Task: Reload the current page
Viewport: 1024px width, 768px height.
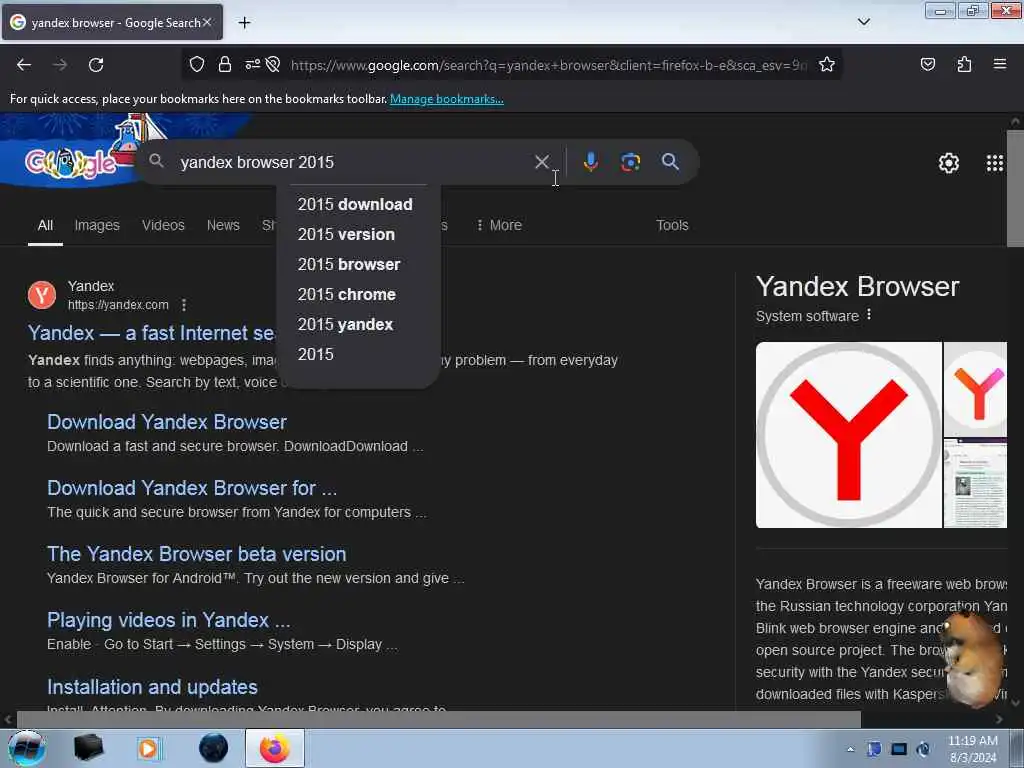Action: [x=96, y=65]
